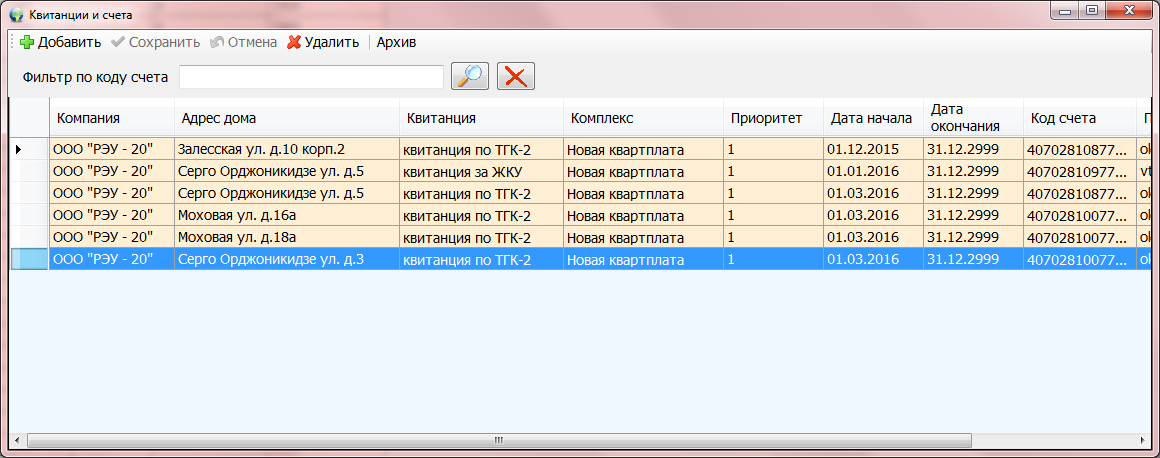Click Квитанция cell in Моховая ул. д.16а row
This screenshot has height=458, width=1160.
481,215
